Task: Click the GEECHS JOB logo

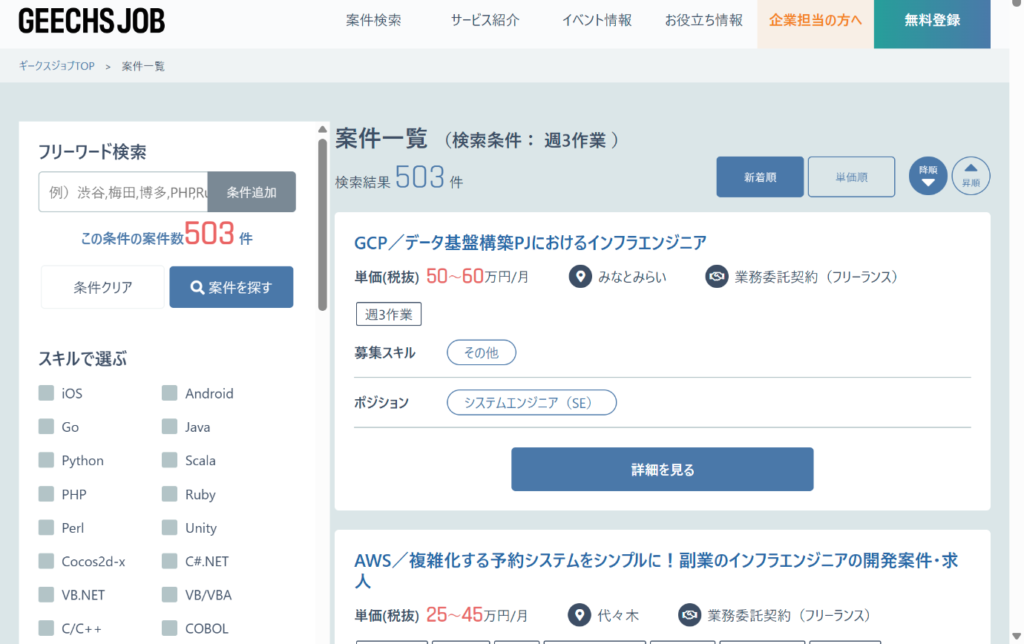Action: pos(91,21)
